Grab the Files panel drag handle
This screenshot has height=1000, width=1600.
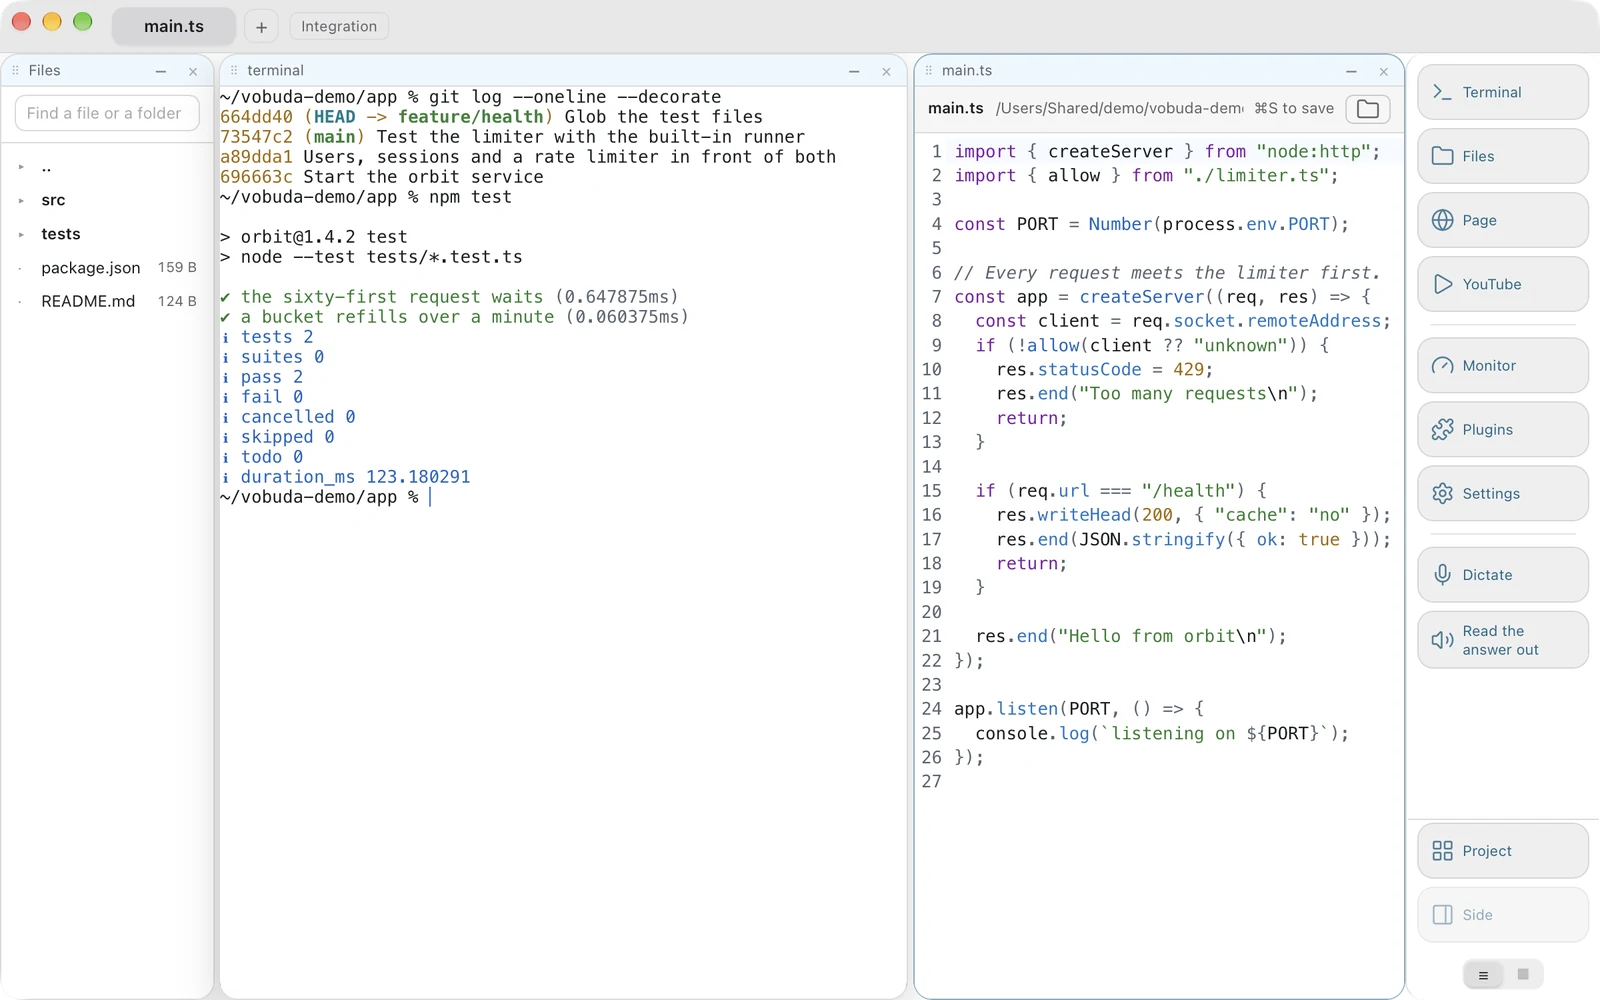(15, 70)
